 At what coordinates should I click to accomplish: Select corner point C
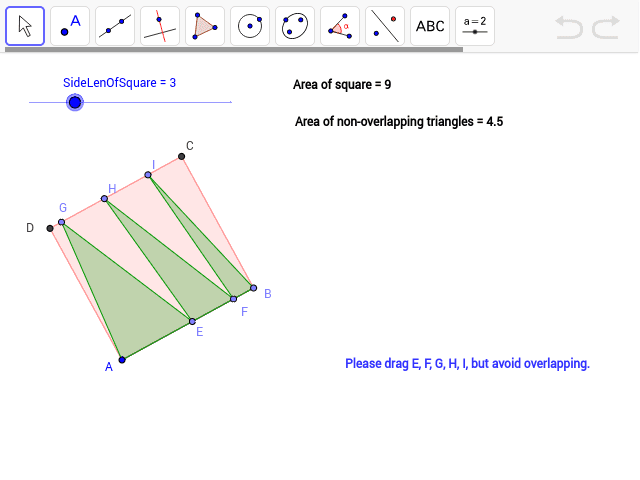pos(182,156)
